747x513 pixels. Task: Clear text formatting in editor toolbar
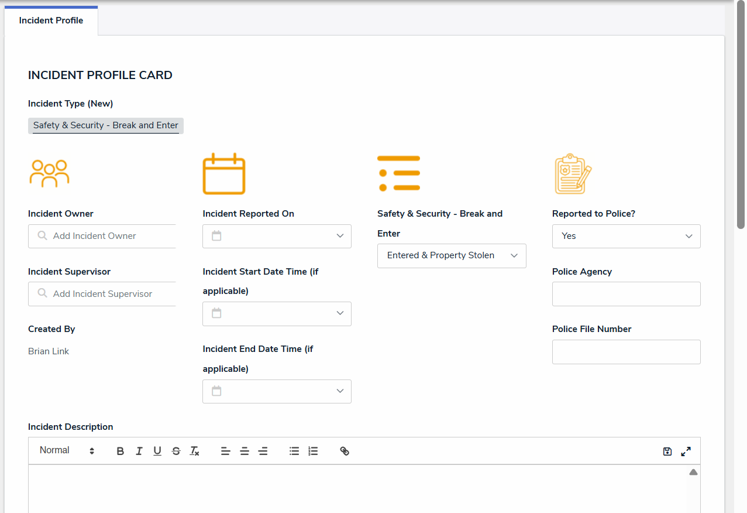(195, 451)
